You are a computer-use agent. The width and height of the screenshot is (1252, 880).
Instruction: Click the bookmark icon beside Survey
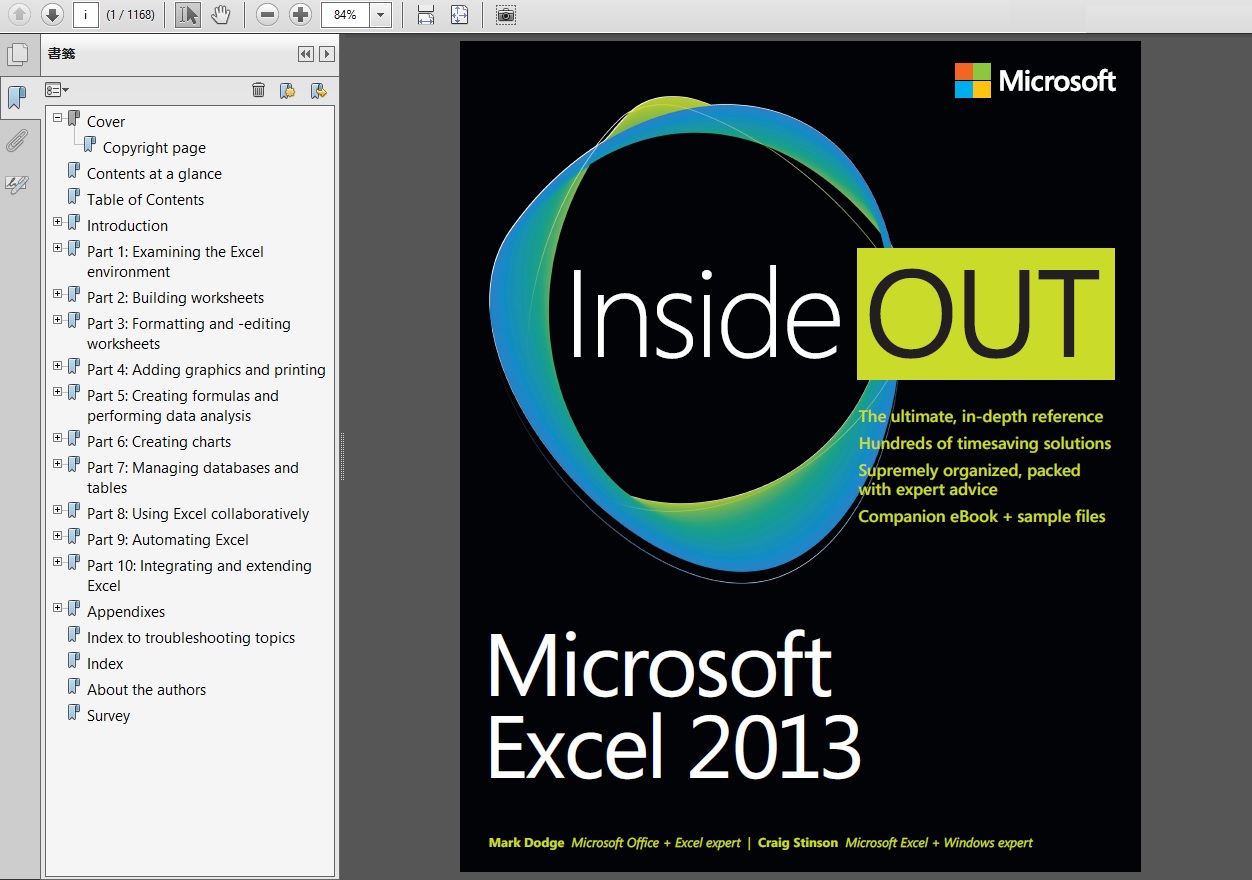click(74, 713)
